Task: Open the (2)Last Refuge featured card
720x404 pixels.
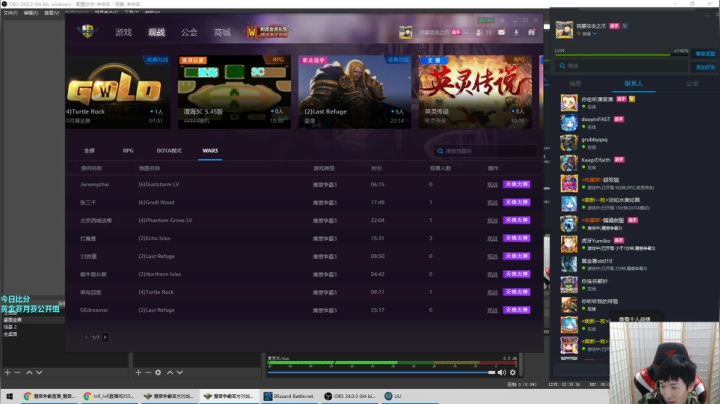Action: [355, 92]
